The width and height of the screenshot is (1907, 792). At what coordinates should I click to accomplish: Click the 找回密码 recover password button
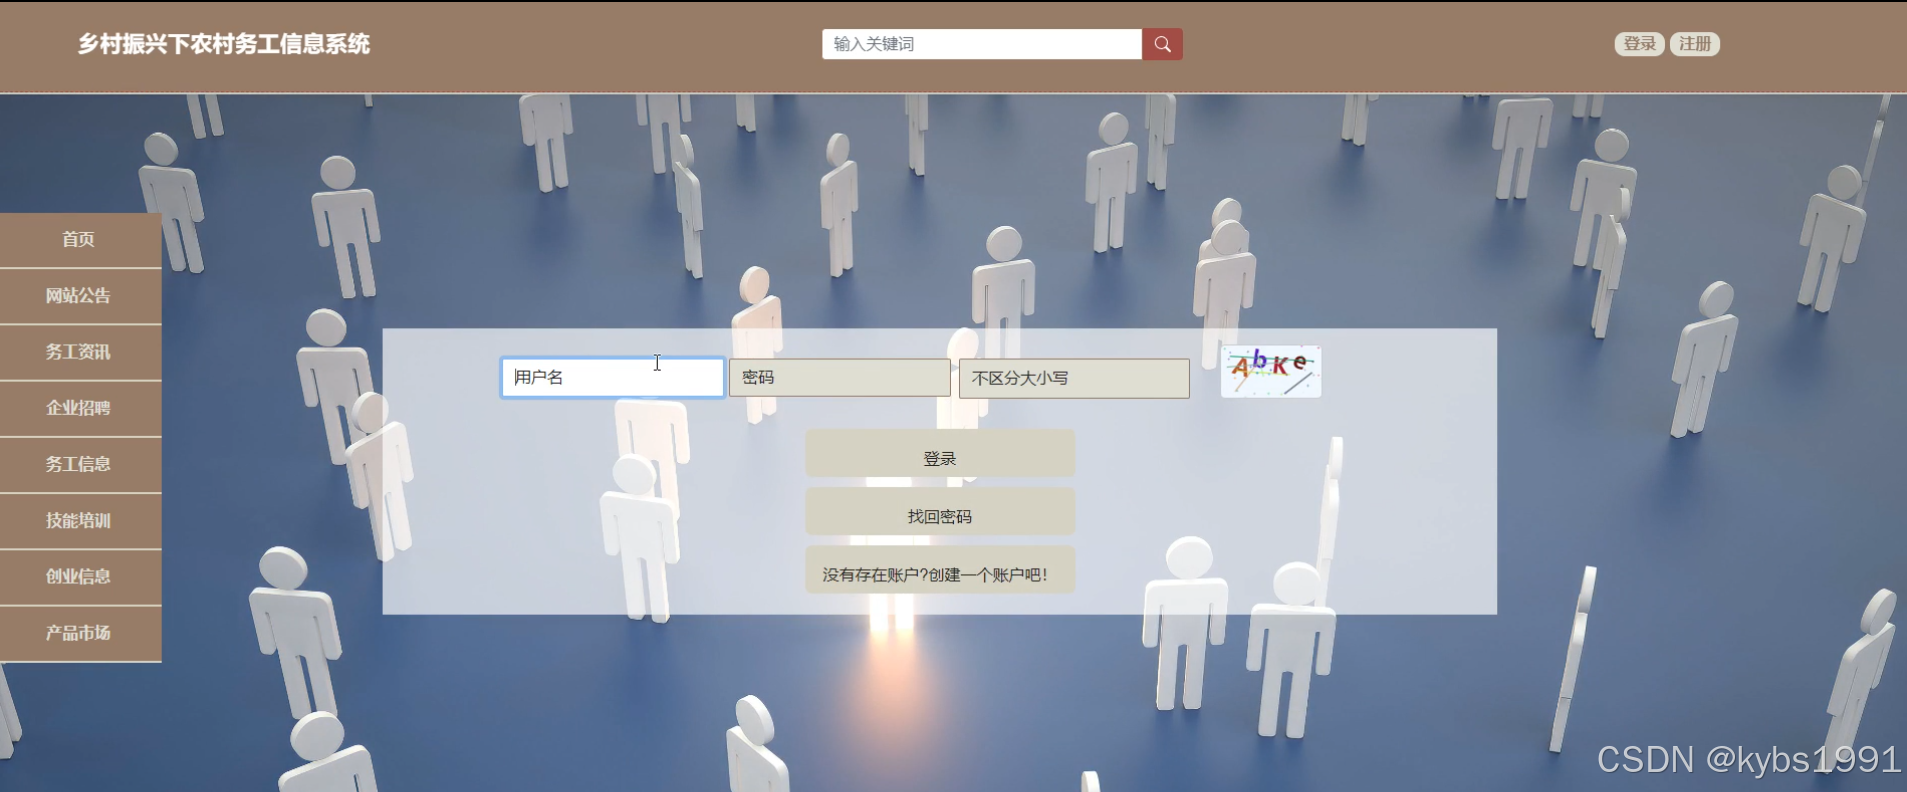pos(940,513)
